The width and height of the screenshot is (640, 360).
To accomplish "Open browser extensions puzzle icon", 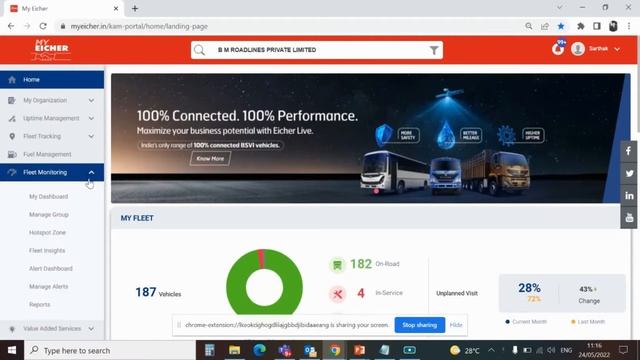I will tap(580, 26).
